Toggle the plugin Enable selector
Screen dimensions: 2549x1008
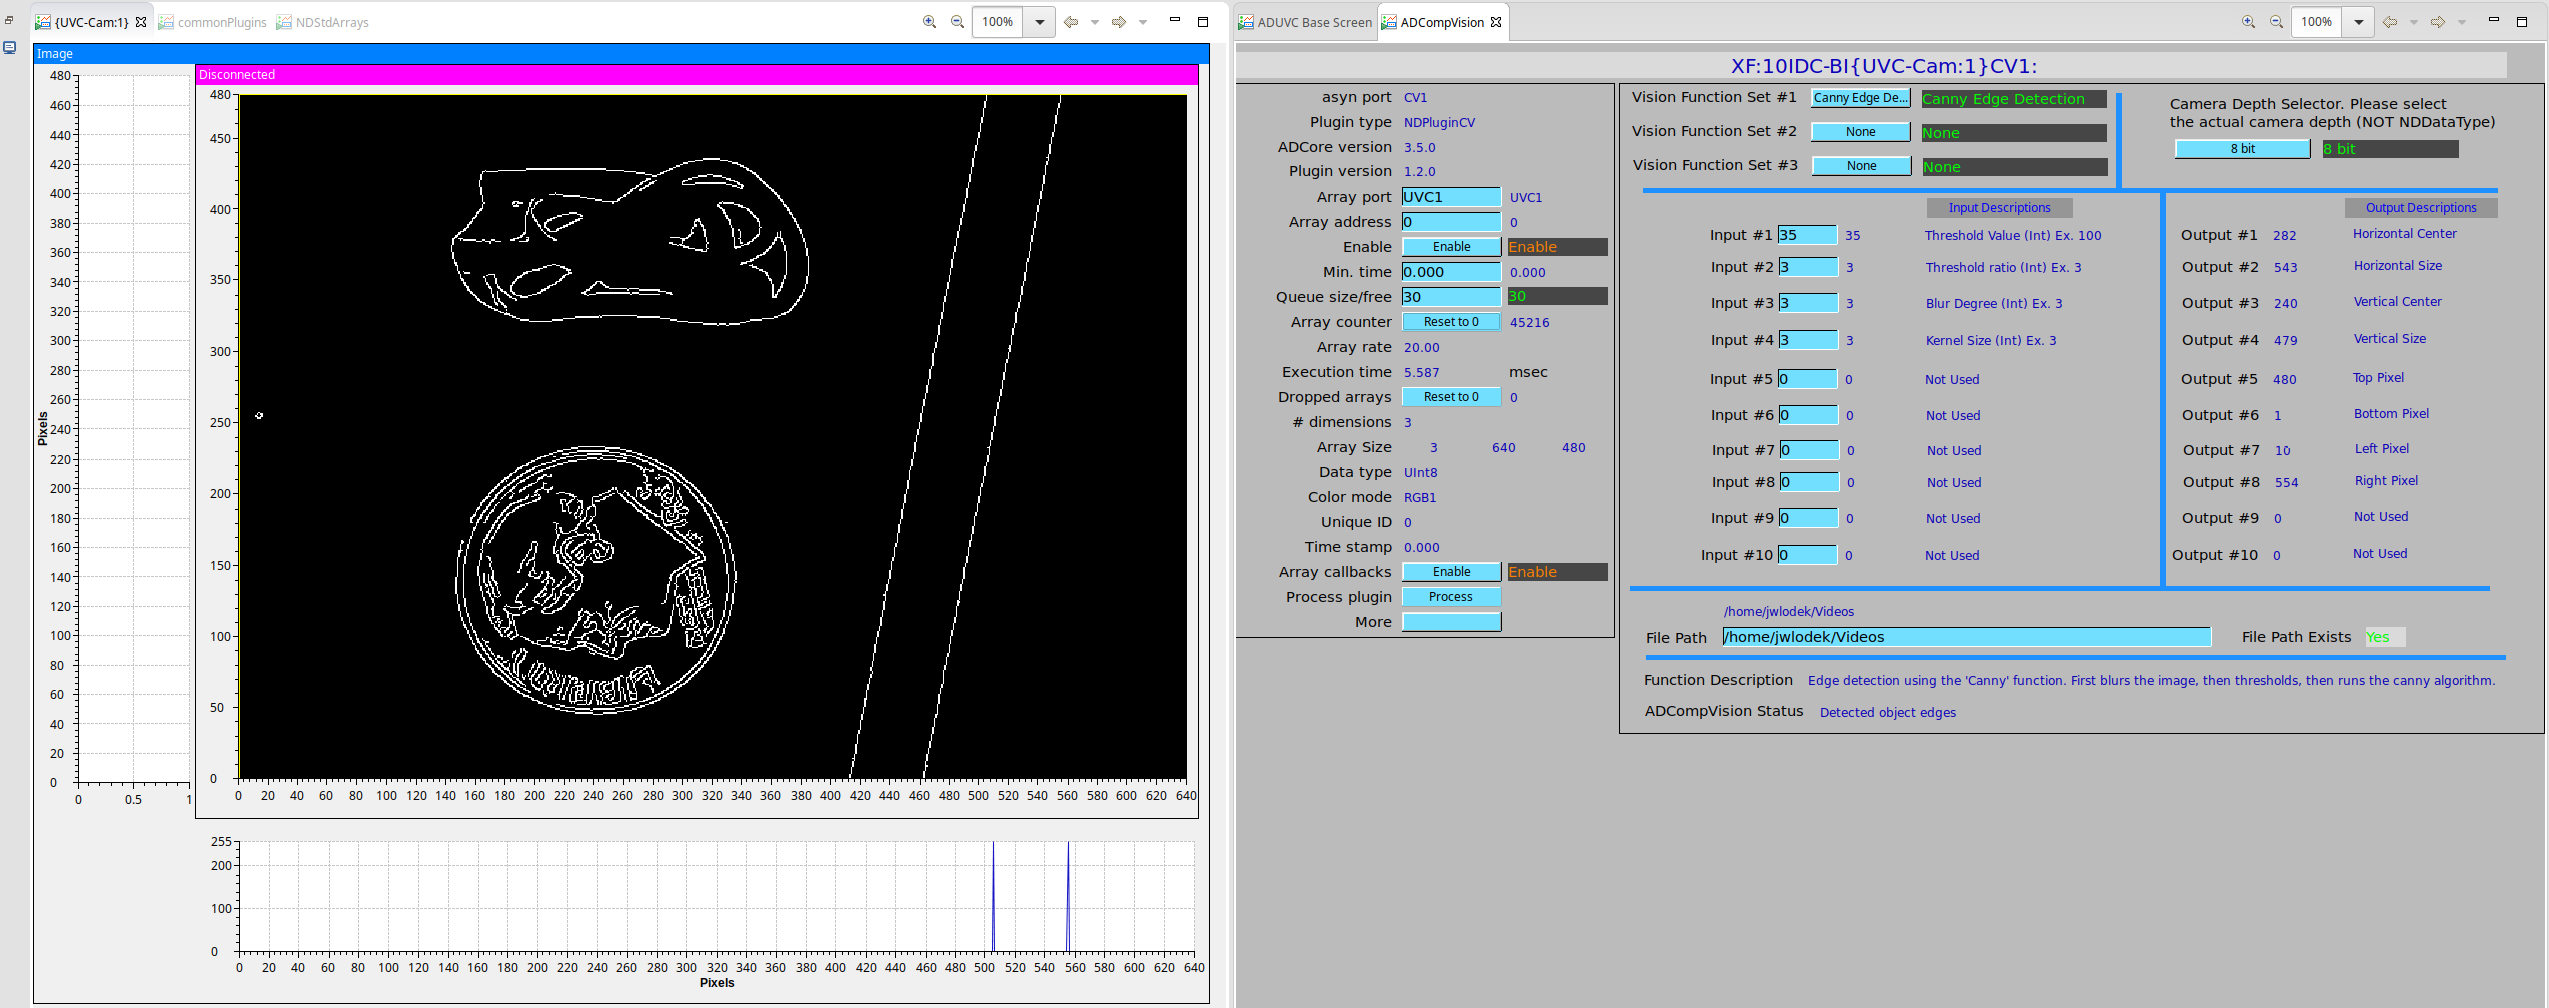tap(1451, 247)
